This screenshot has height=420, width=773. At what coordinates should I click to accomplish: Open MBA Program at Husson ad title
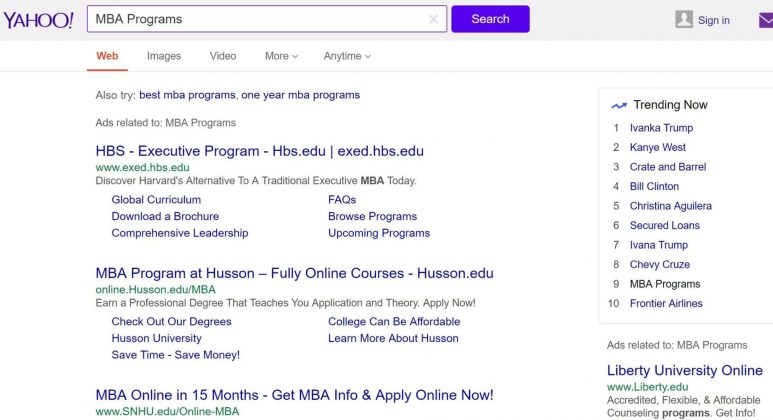[x=294, y=273]
